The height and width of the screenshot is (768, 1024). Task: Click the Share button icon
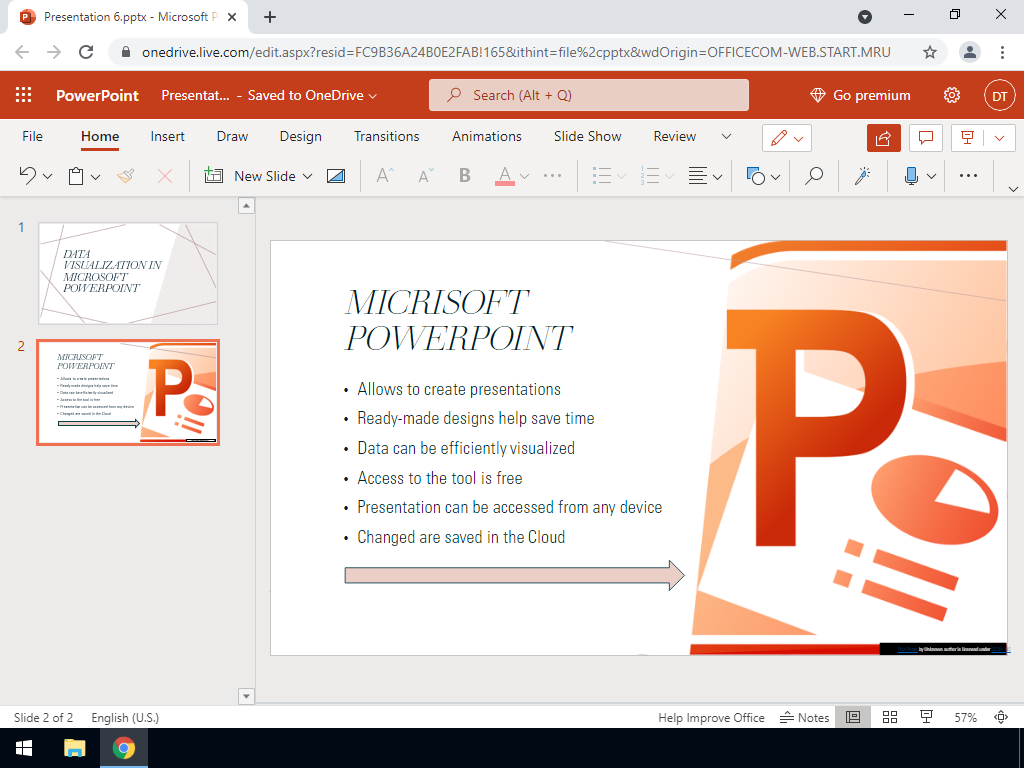click(x=884, y=137)
